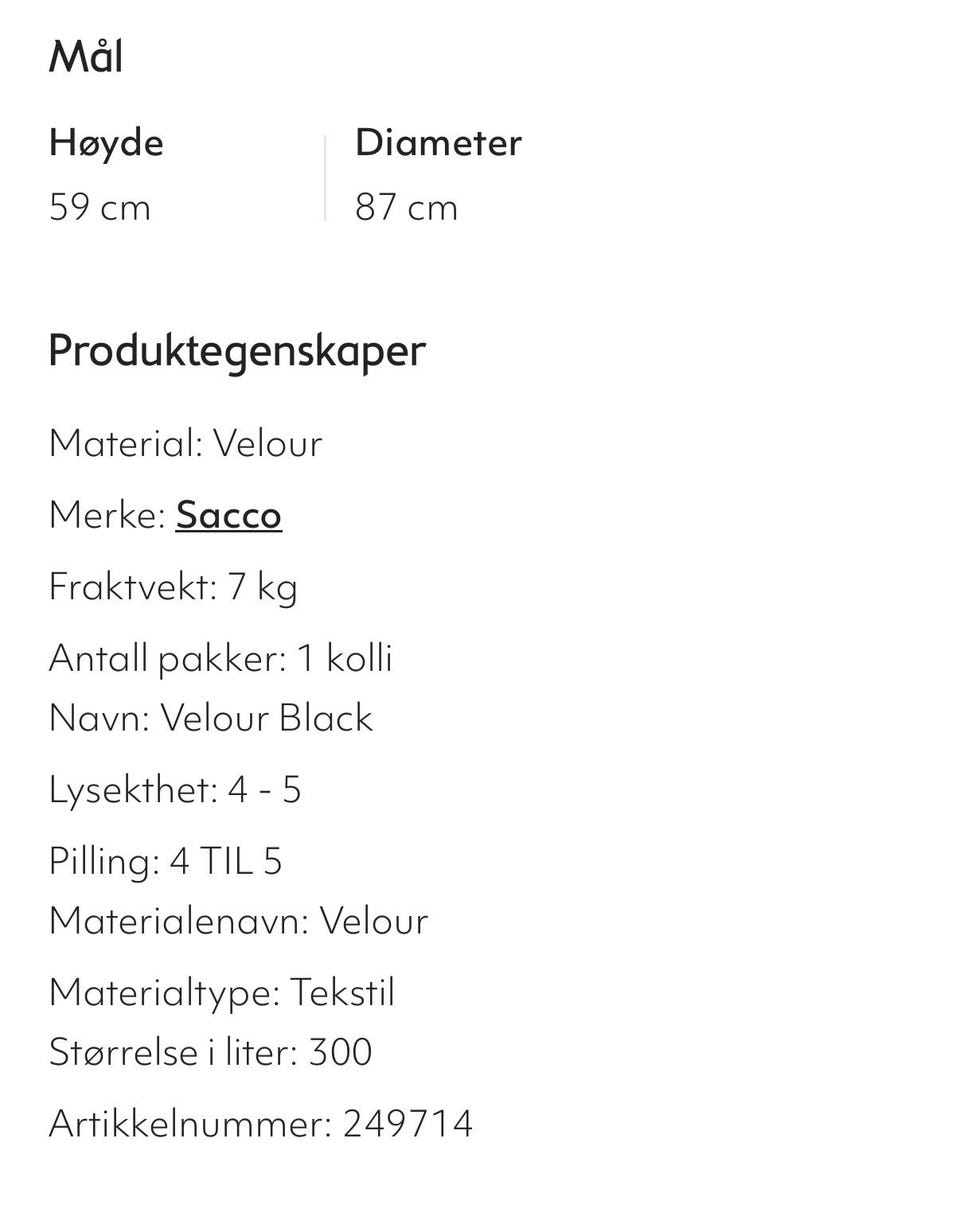
Task: Click the Lysekthet: 4 - 5 line
Action: tap(175, 789)
